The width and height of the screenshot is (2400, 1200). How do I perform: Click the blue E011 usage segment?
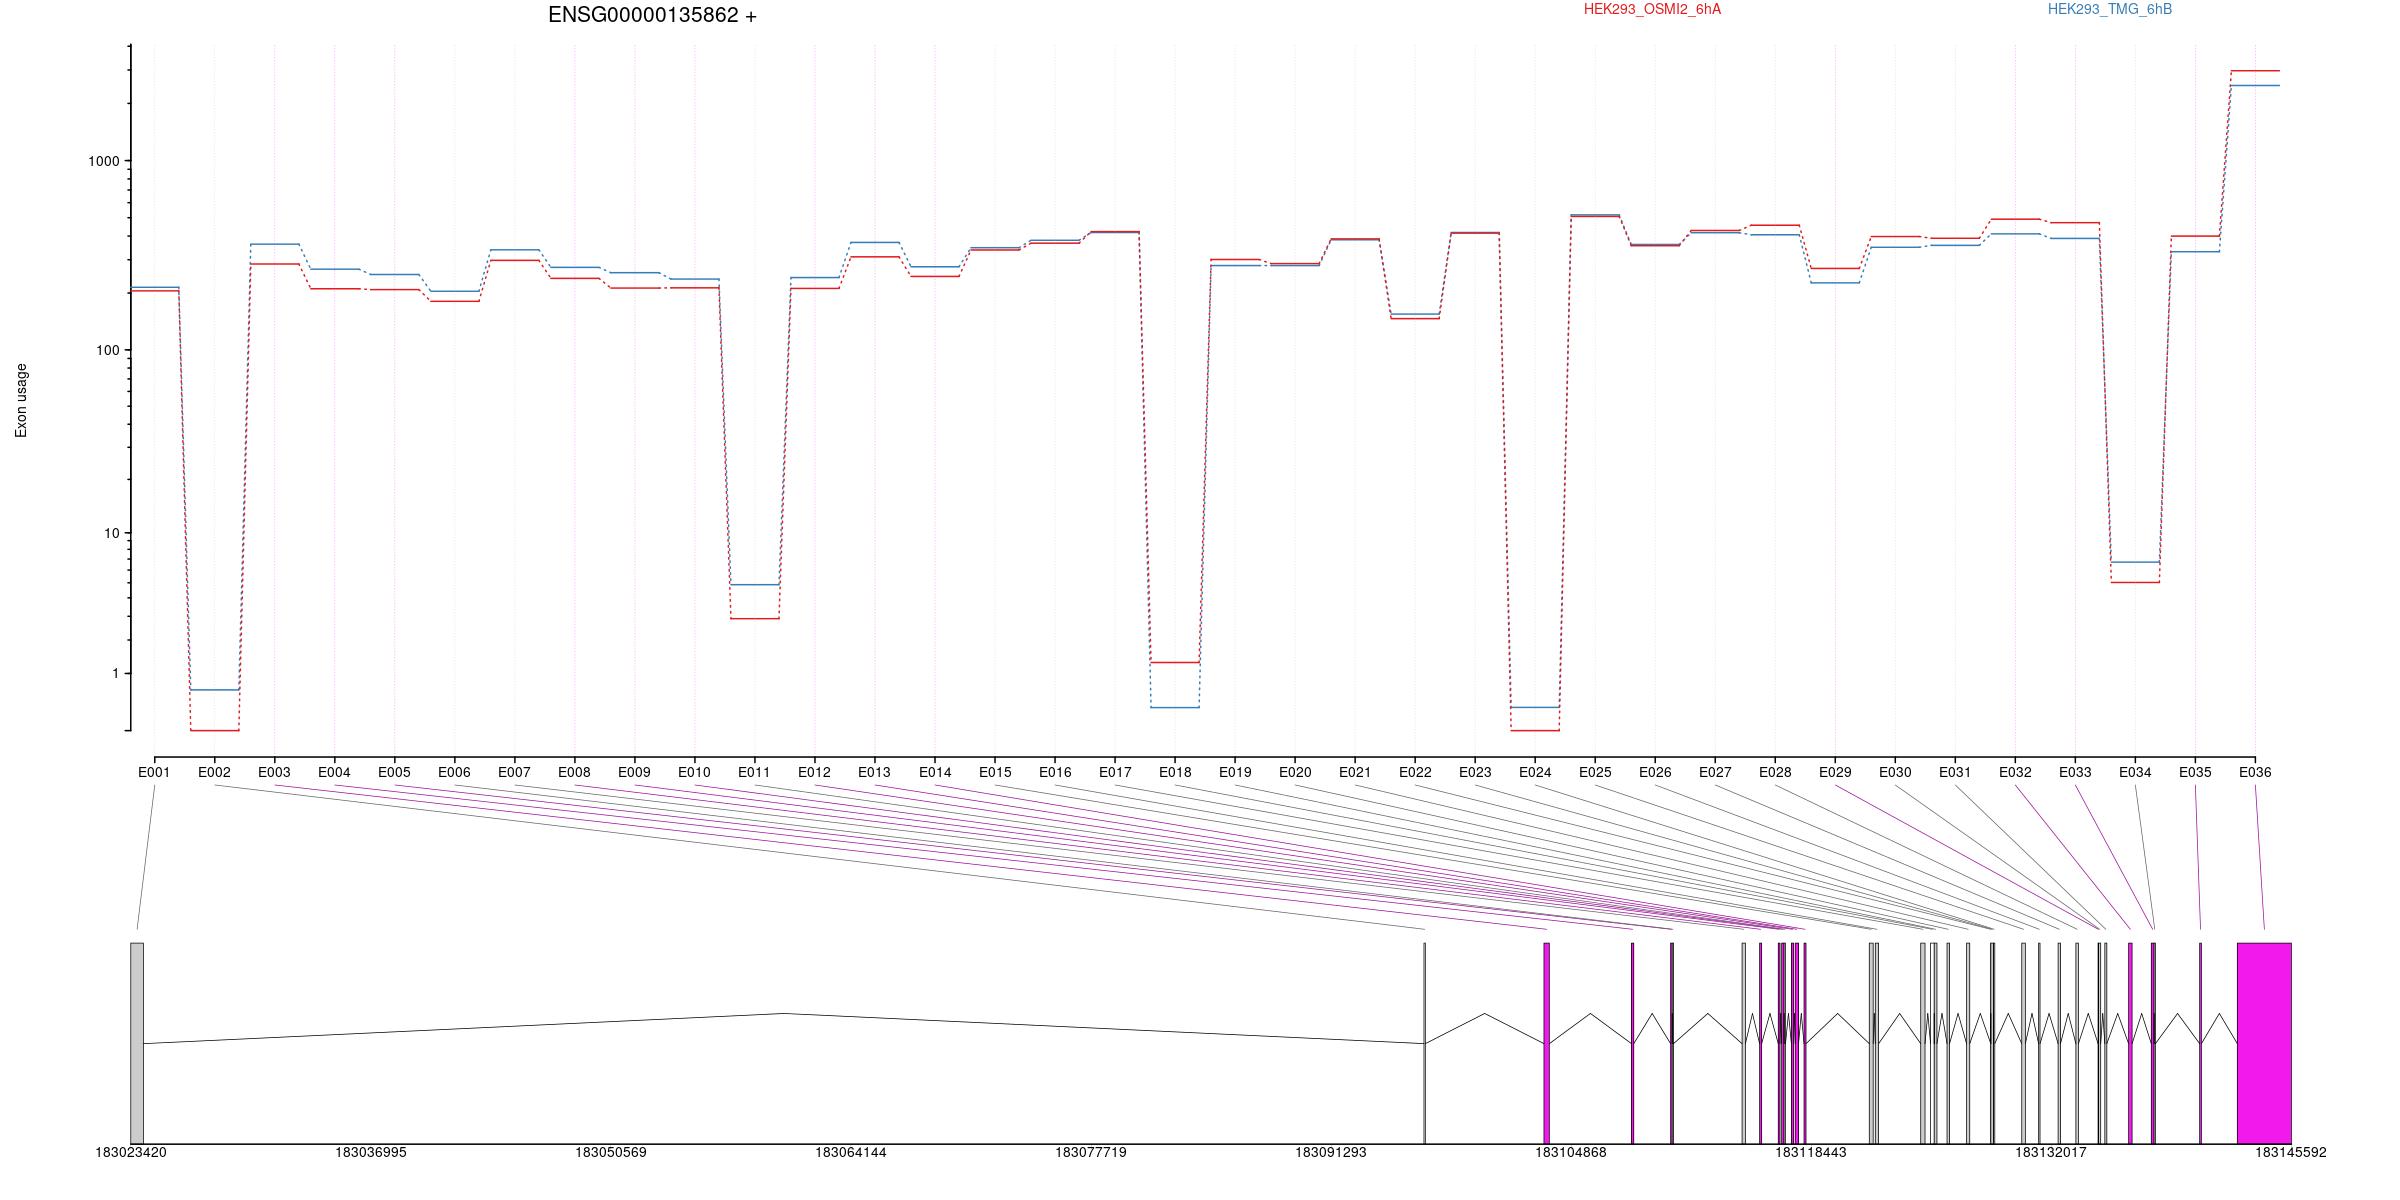pyautogui.click(x=754, y=584)
